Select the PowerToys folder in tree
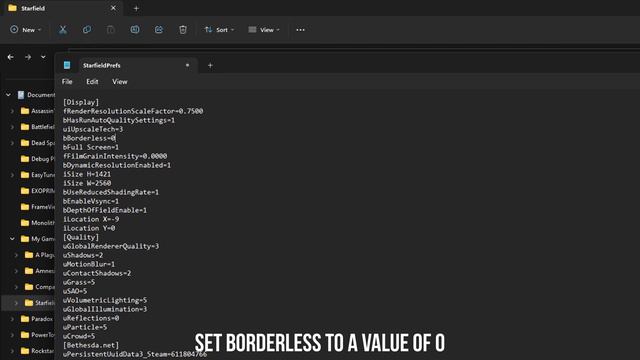 pyautogui.click(x=38, y=335)
